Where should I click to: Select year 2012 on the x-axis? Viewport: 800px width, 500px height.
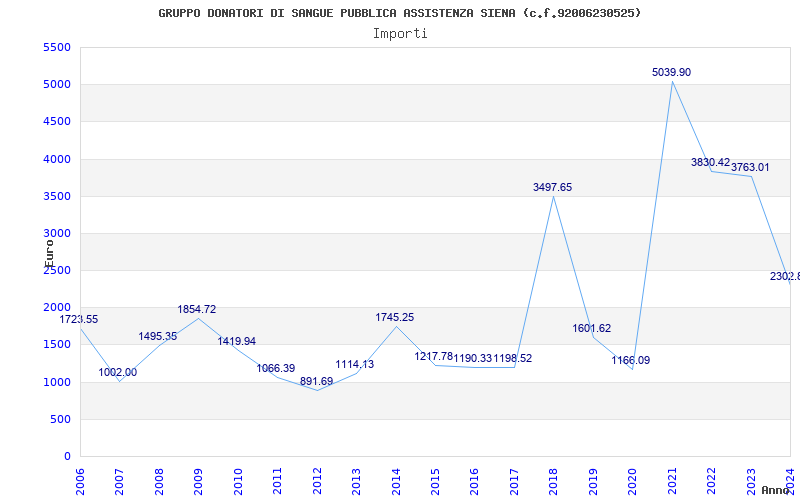317,479
